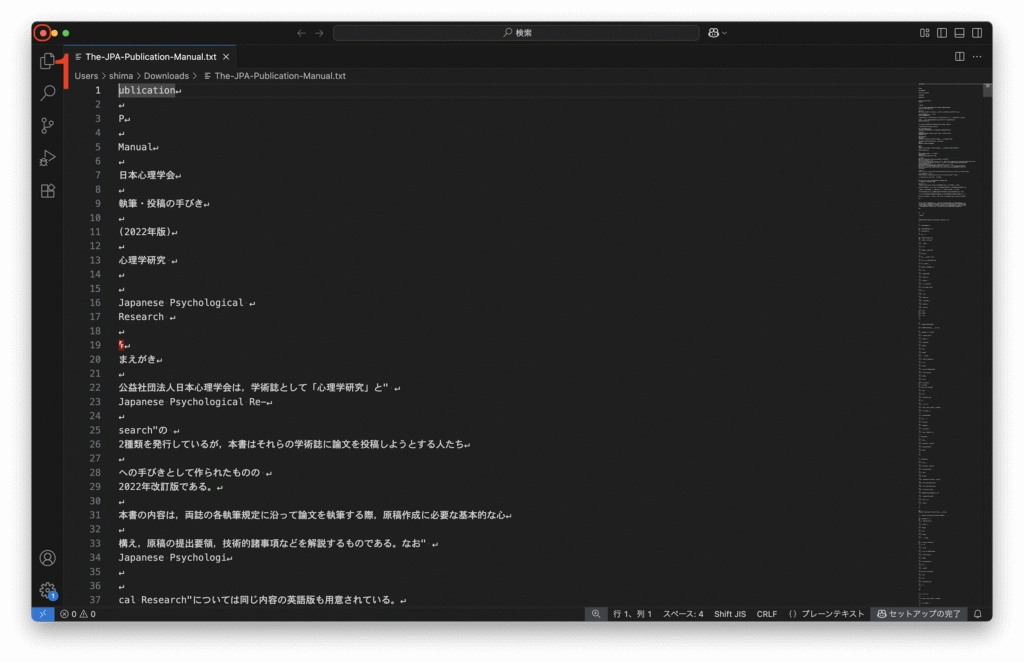The image size is (1024, 663).
Task: Click Research text on line 17
Action: pyautogui.click(x=141, y=317)
